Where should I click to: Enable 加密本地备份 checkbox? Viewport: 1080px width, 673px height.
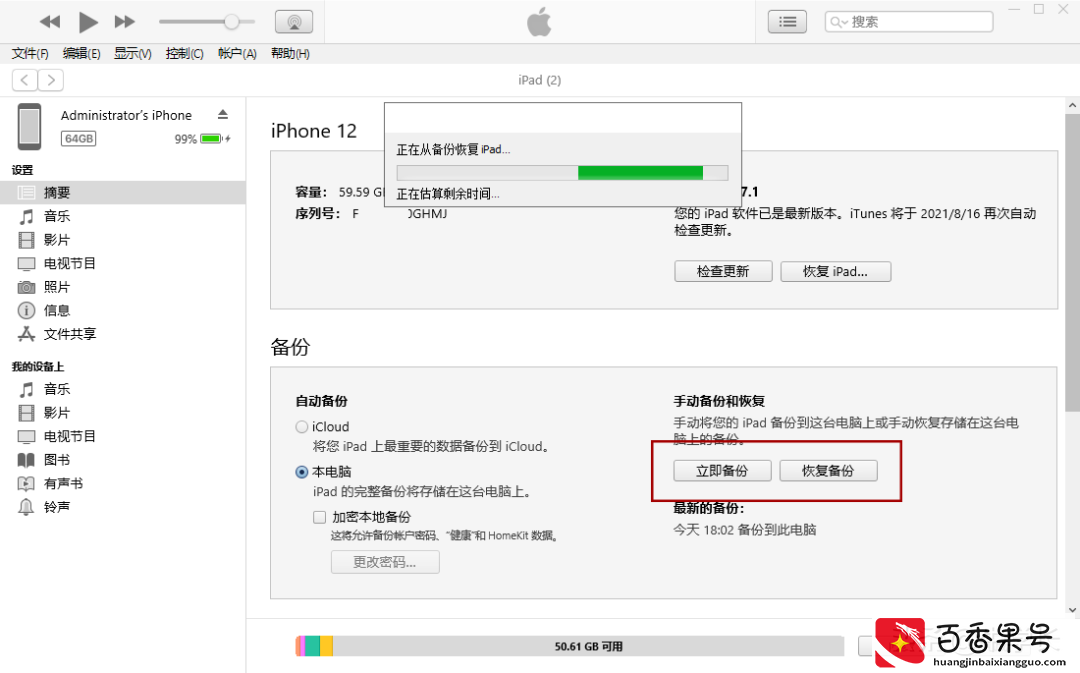pyautogui.click(x=319, y=517)
